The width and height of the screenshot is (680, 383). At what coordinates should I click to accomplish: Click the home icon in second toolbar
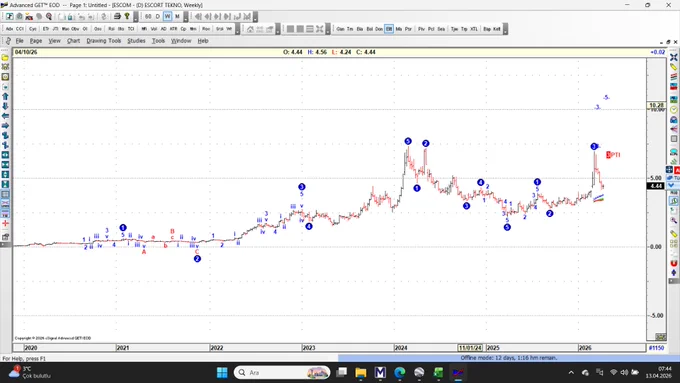tap(250, 29)
